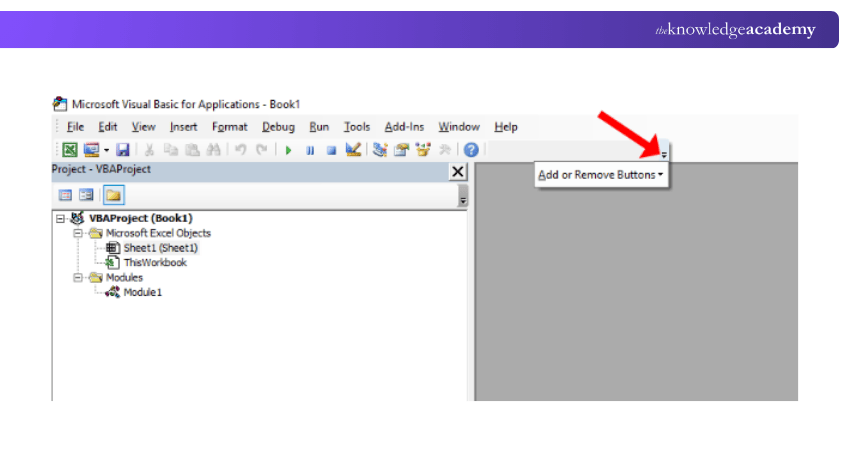
Task: Collapse the VBAProject (Book1) tree node
Action: [61, 218]
